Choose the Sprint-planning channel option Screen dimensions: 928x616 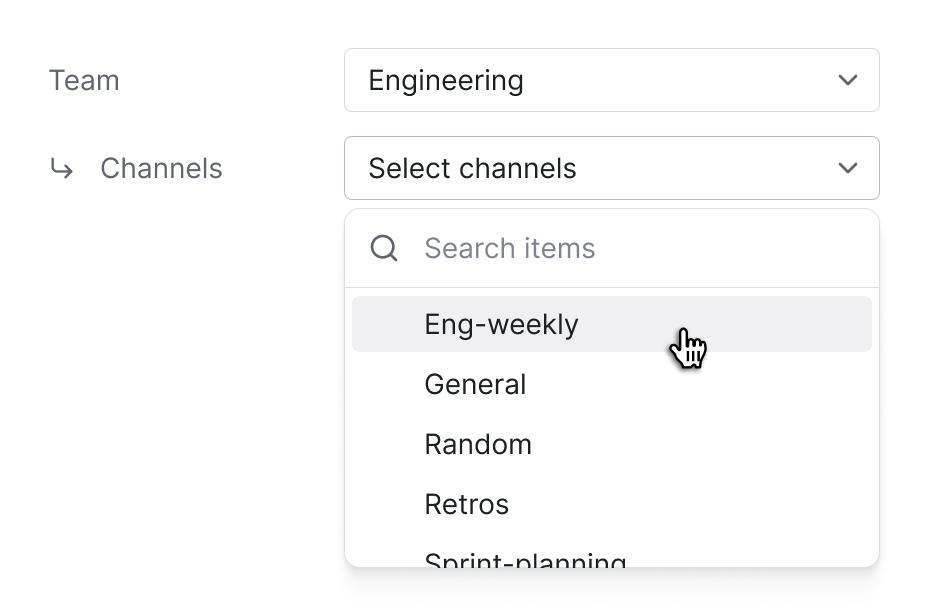525,559
